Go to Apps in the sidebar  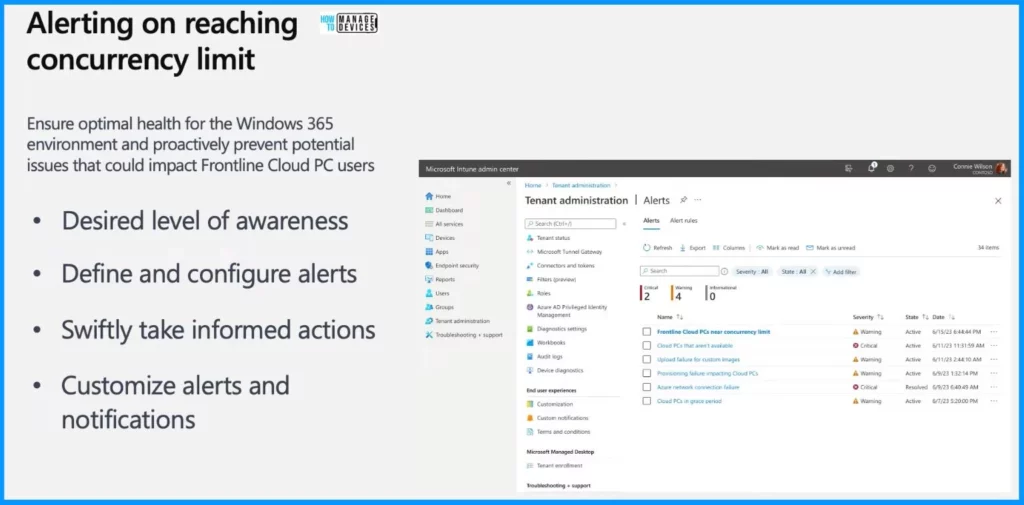[436, 252]
